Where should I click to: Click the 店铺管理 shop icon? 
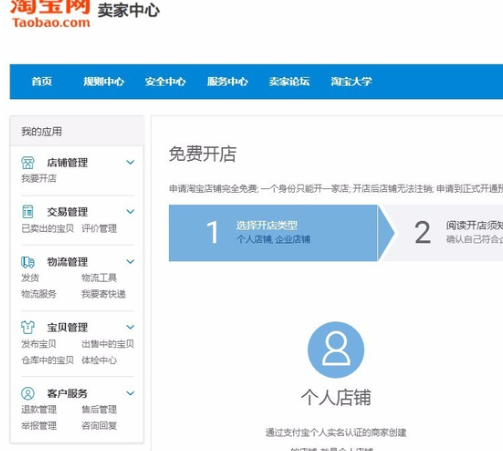tap(28, 163)
